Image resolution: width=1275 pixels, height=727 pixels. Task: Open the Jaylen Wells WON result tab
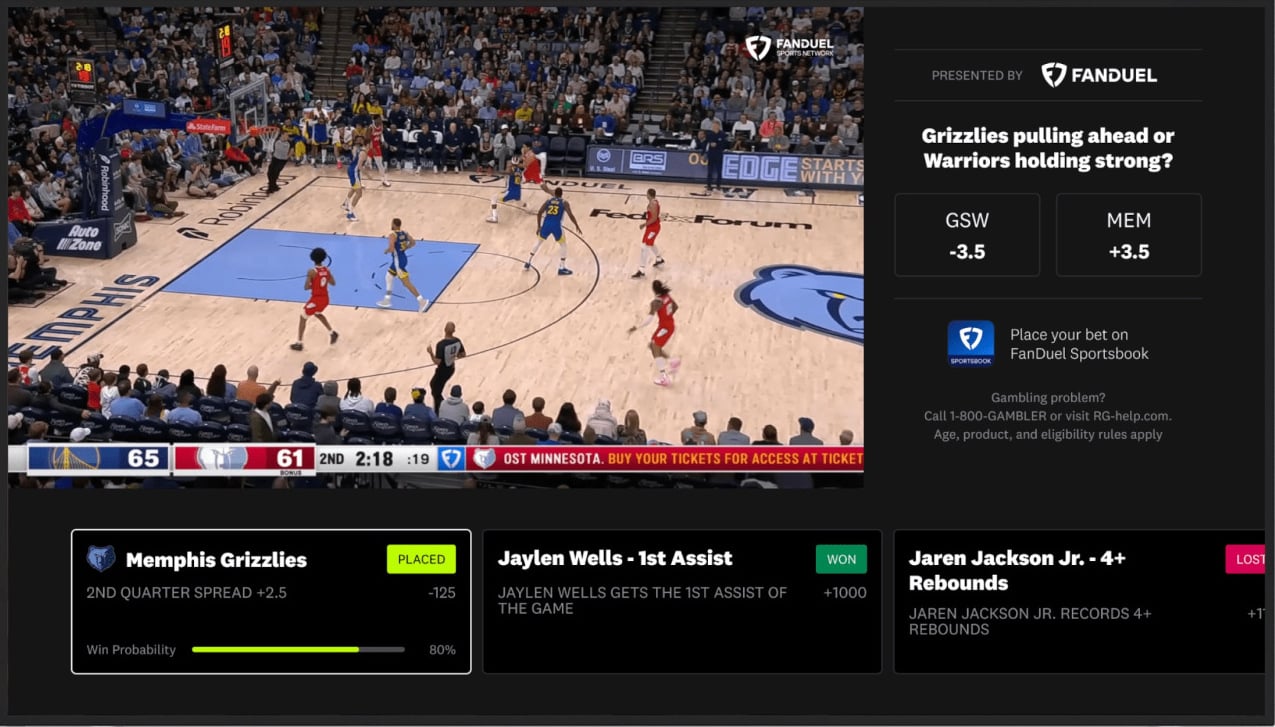click(x=841, y=559)
